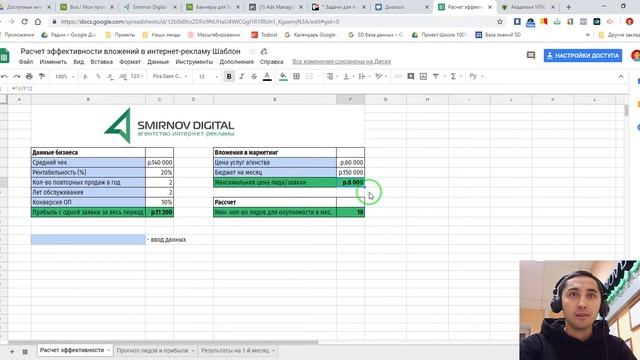Open the Functions sigma menu
Viewport: 640px width, 360px height.
coord(453,76)
